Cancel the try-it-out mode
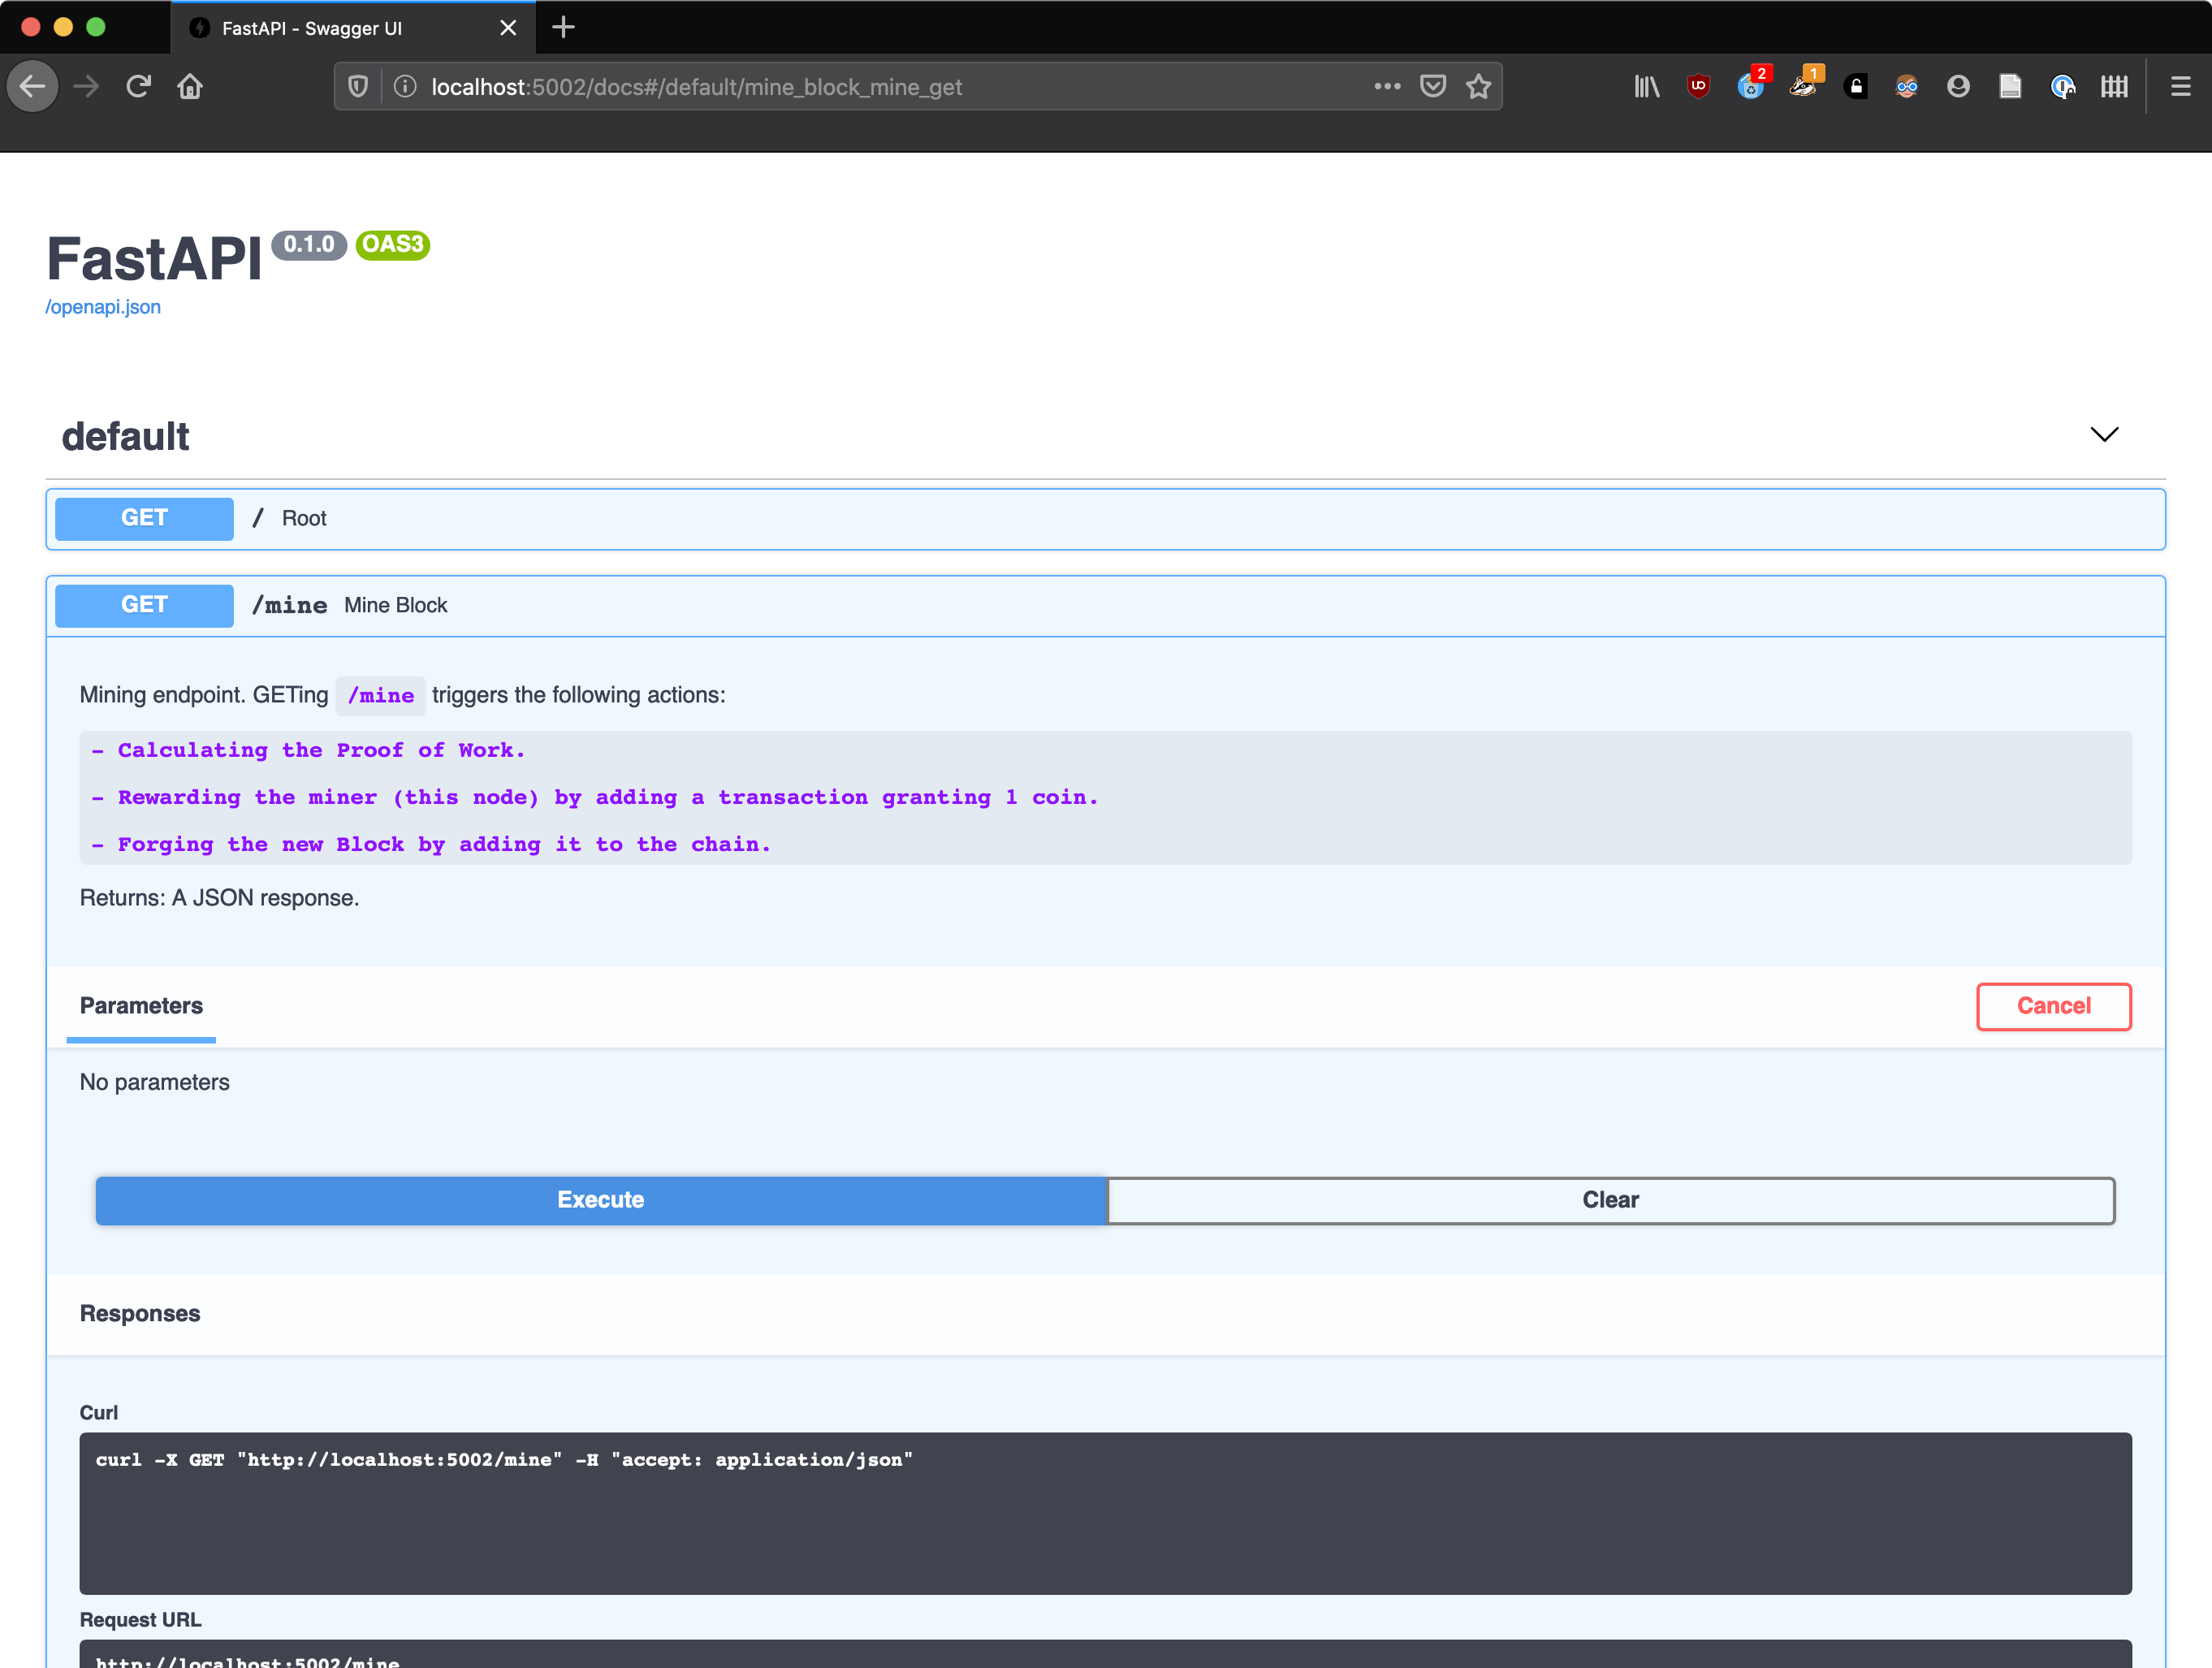The width and height of the screenshot is (2212, 1668). click(x=2053, y=1006)
